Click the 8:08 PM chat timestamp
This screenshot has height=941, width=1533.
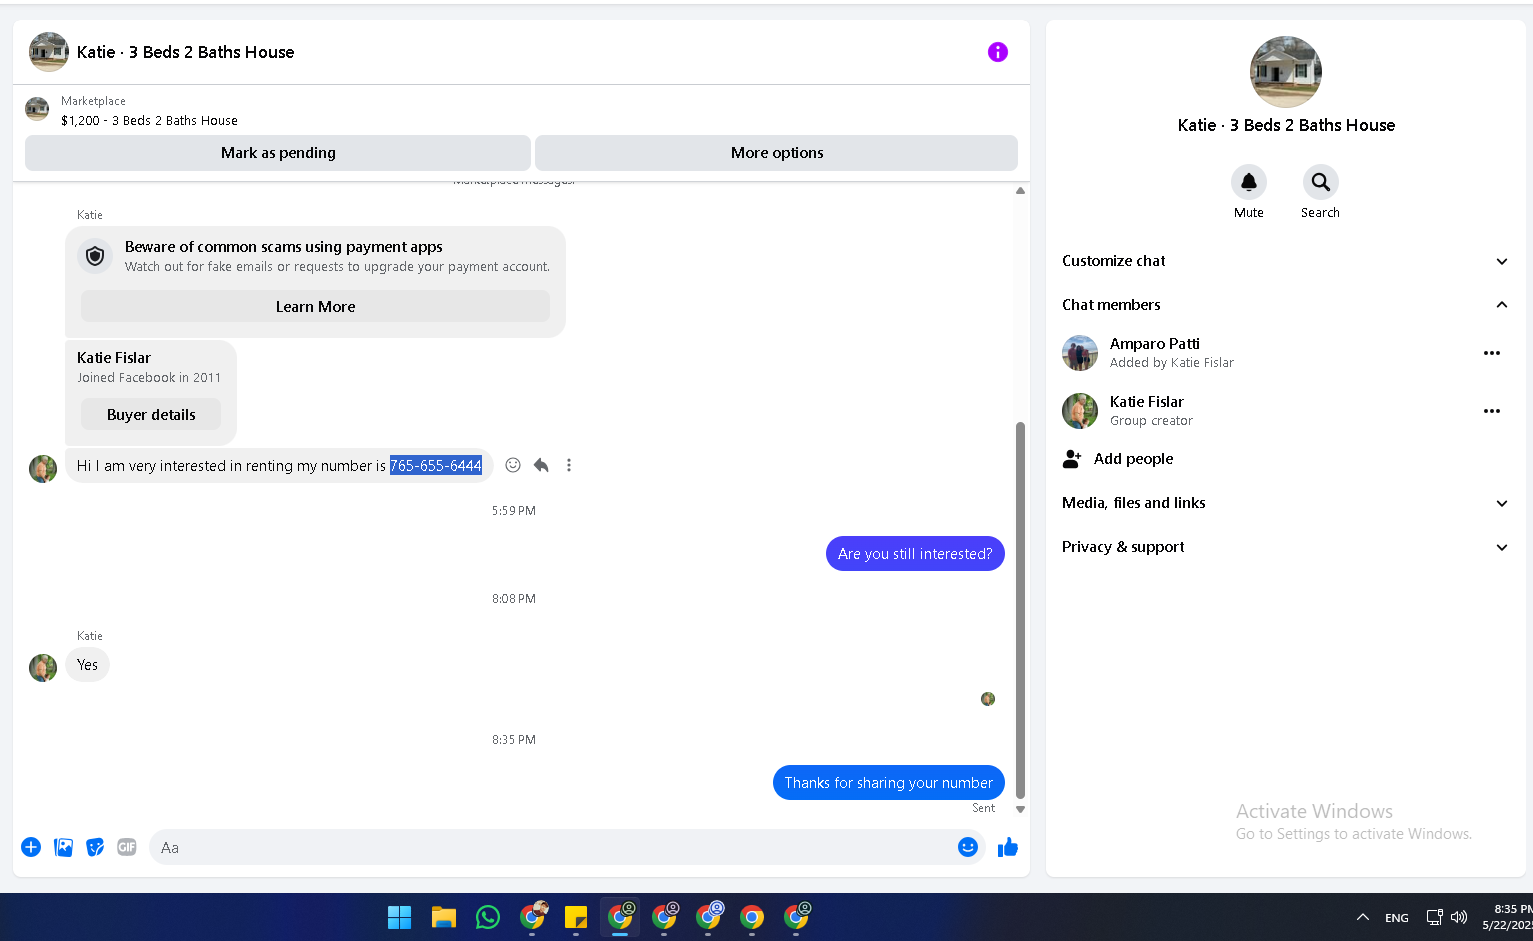click(x=514, y=599)
